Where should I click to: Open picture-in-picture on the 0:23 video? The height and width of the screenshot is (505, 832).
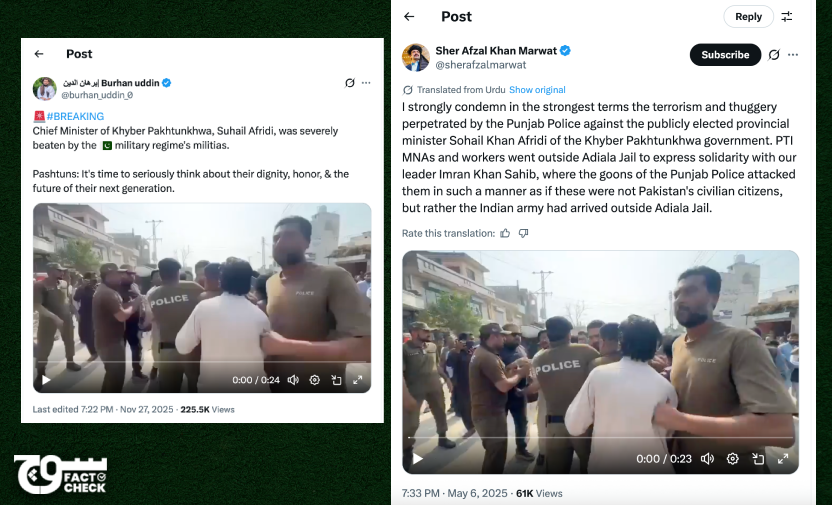758,459
